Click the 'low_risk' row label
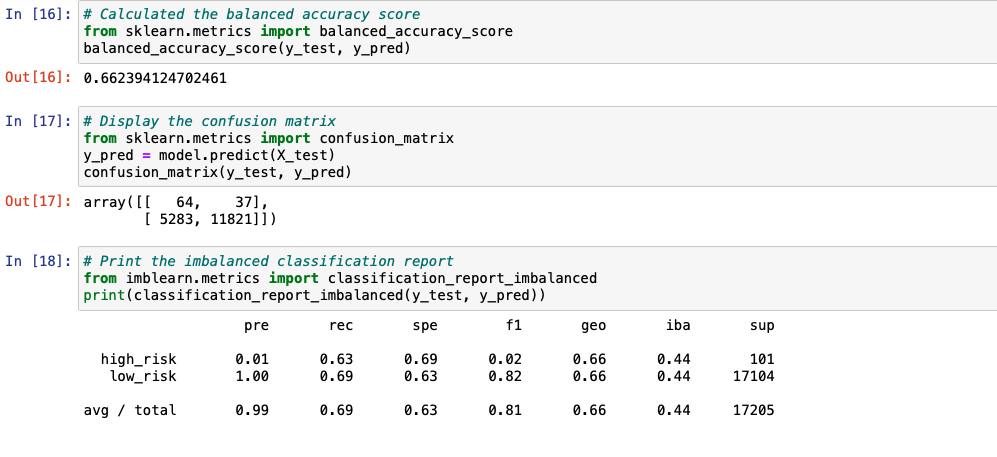997x457 pixels. pyautogui.click(x=143, y=376)
